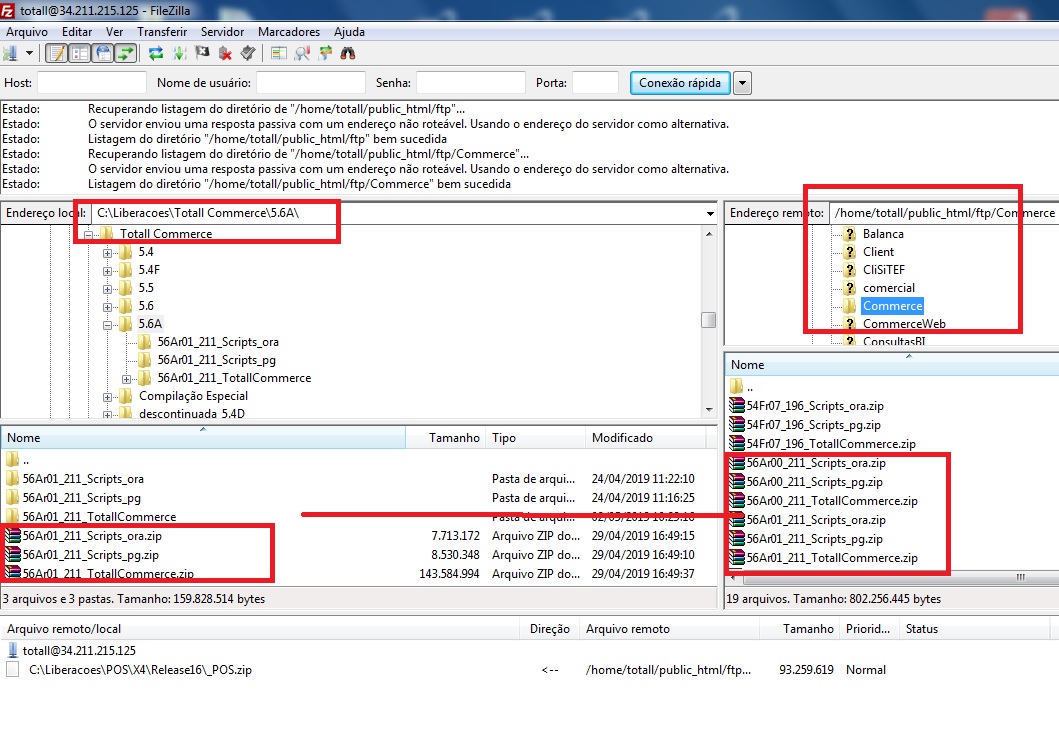Open the Servidor menu
Screen dimensions: 1059x735
click(x=222, y=32)
